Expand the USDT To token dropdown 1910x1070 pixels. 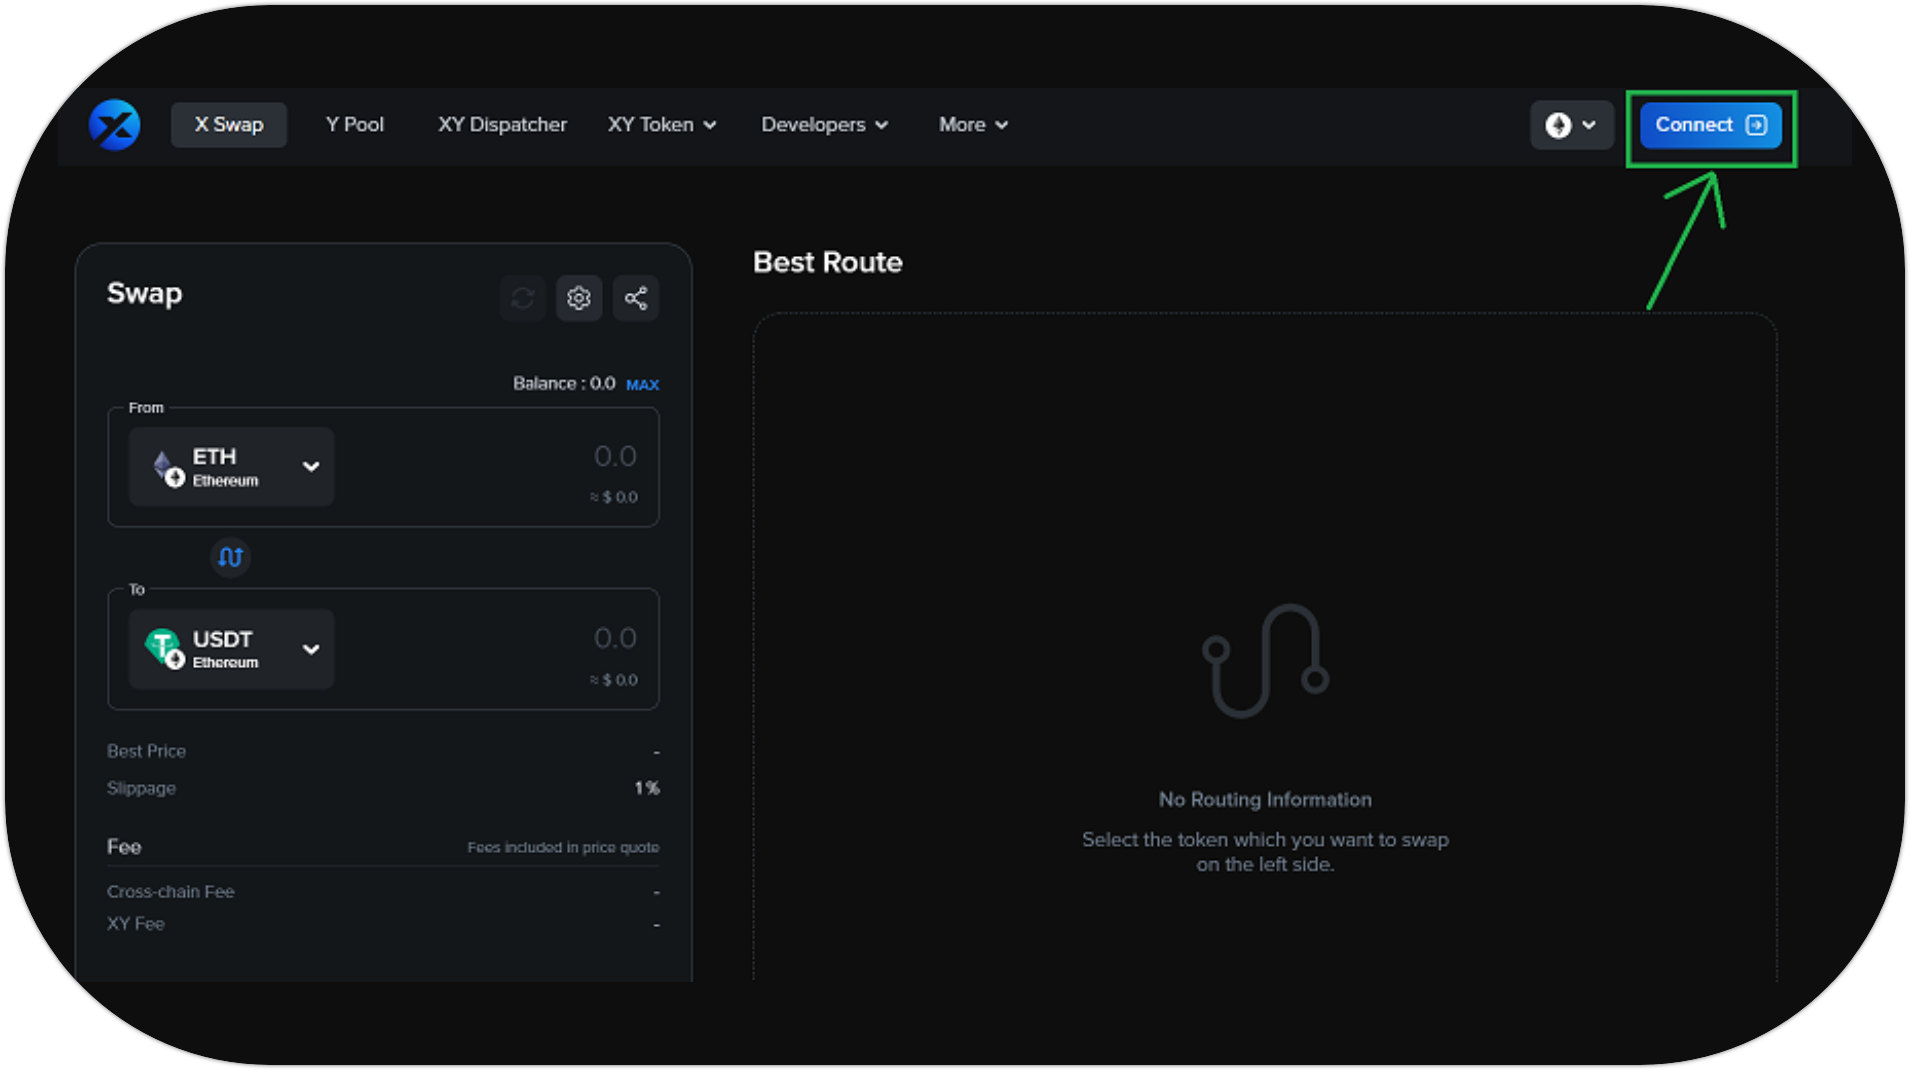coord(311,649)
